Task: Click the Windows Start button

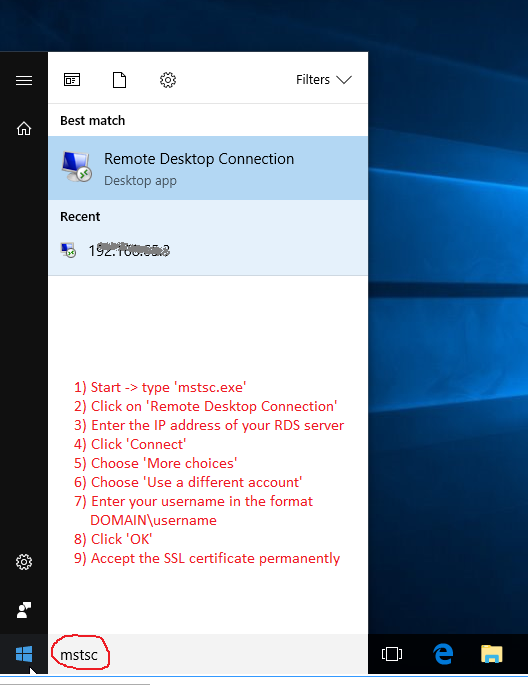Action: click(24, 654)
